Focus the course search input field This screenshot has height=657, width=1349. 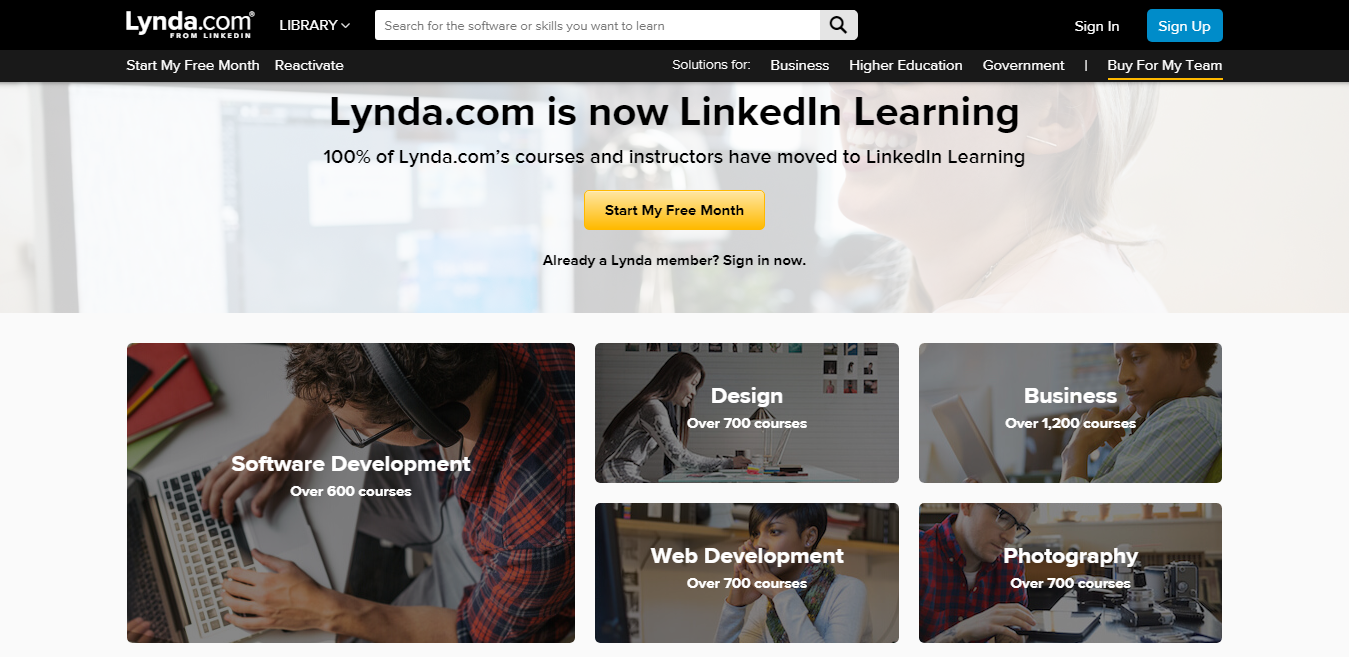597,25
